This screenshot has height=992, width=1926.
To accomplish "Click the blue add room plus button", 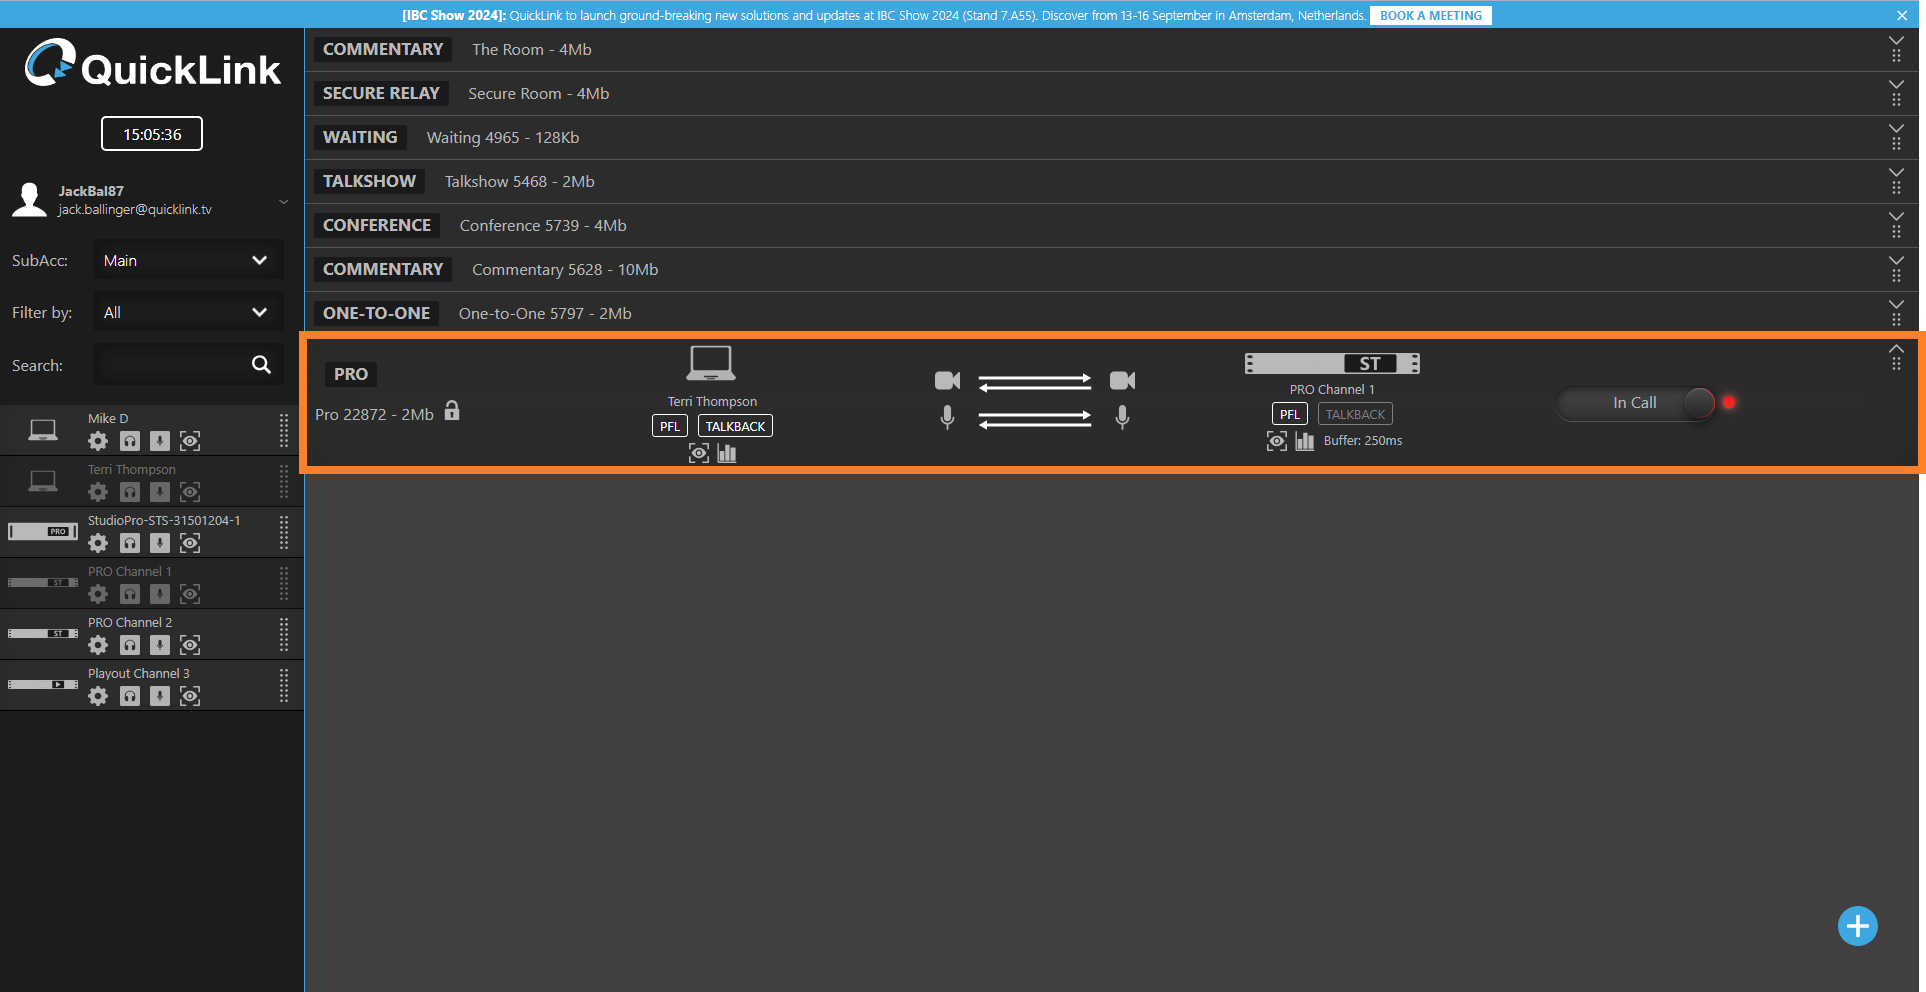I will [x=1857, y=926].
